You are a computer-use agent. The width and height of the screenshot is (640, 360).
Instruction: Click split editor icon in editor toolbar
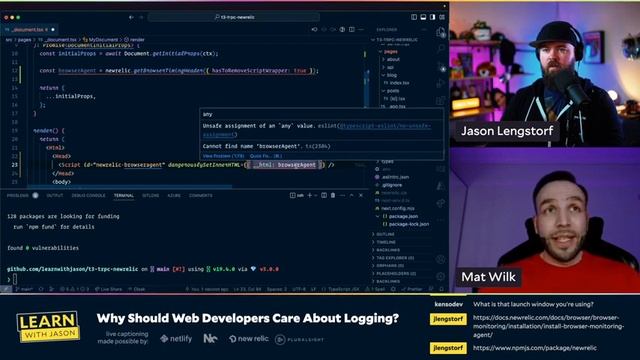tap(352, 30)
